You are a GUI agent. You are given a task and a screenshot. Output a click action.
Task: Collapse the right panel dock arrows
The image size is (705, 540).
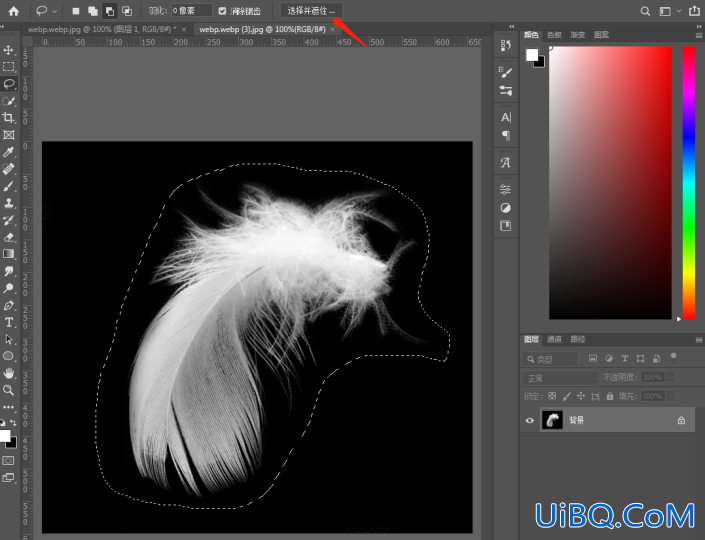(x=699, y=27)
